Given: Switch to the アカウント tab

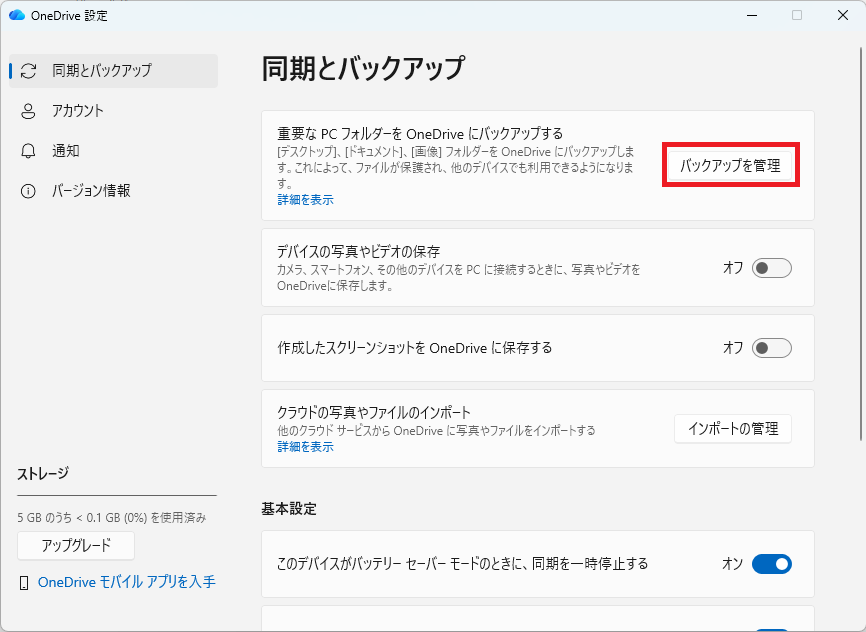Looking at the screenshot, I should point(78,111).
